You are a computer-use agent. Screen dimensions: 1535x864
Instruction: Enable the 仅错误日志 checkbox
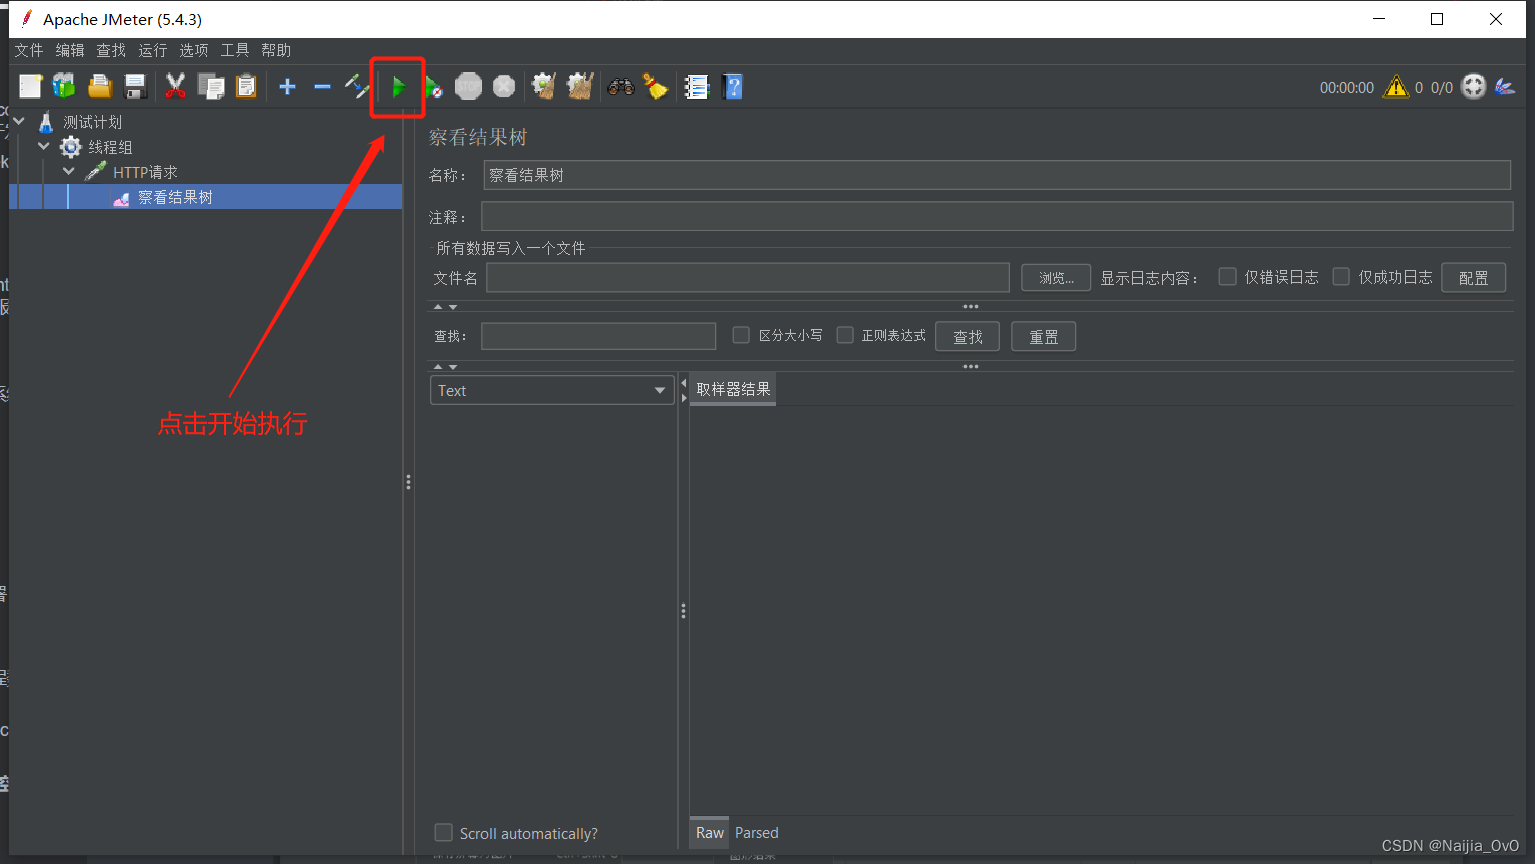click(1227, 277)
